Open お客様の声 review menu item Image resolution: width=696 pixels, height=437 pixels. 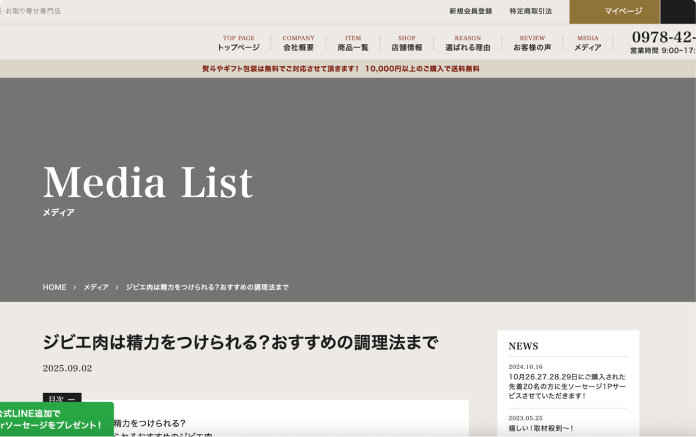(532, 43)
